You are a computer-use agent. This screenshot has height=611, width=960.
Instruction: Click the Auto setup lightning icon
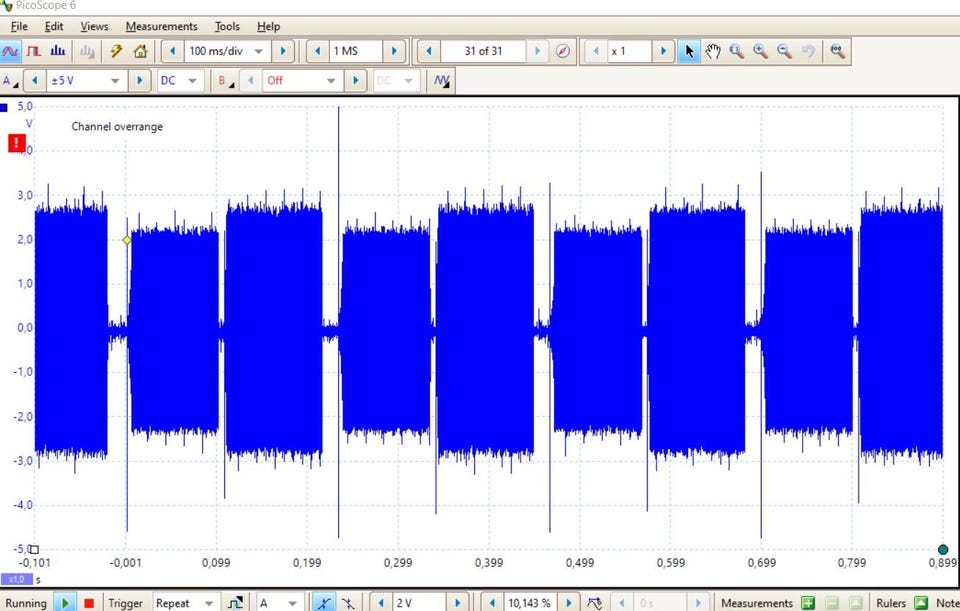tap(116, 51)
